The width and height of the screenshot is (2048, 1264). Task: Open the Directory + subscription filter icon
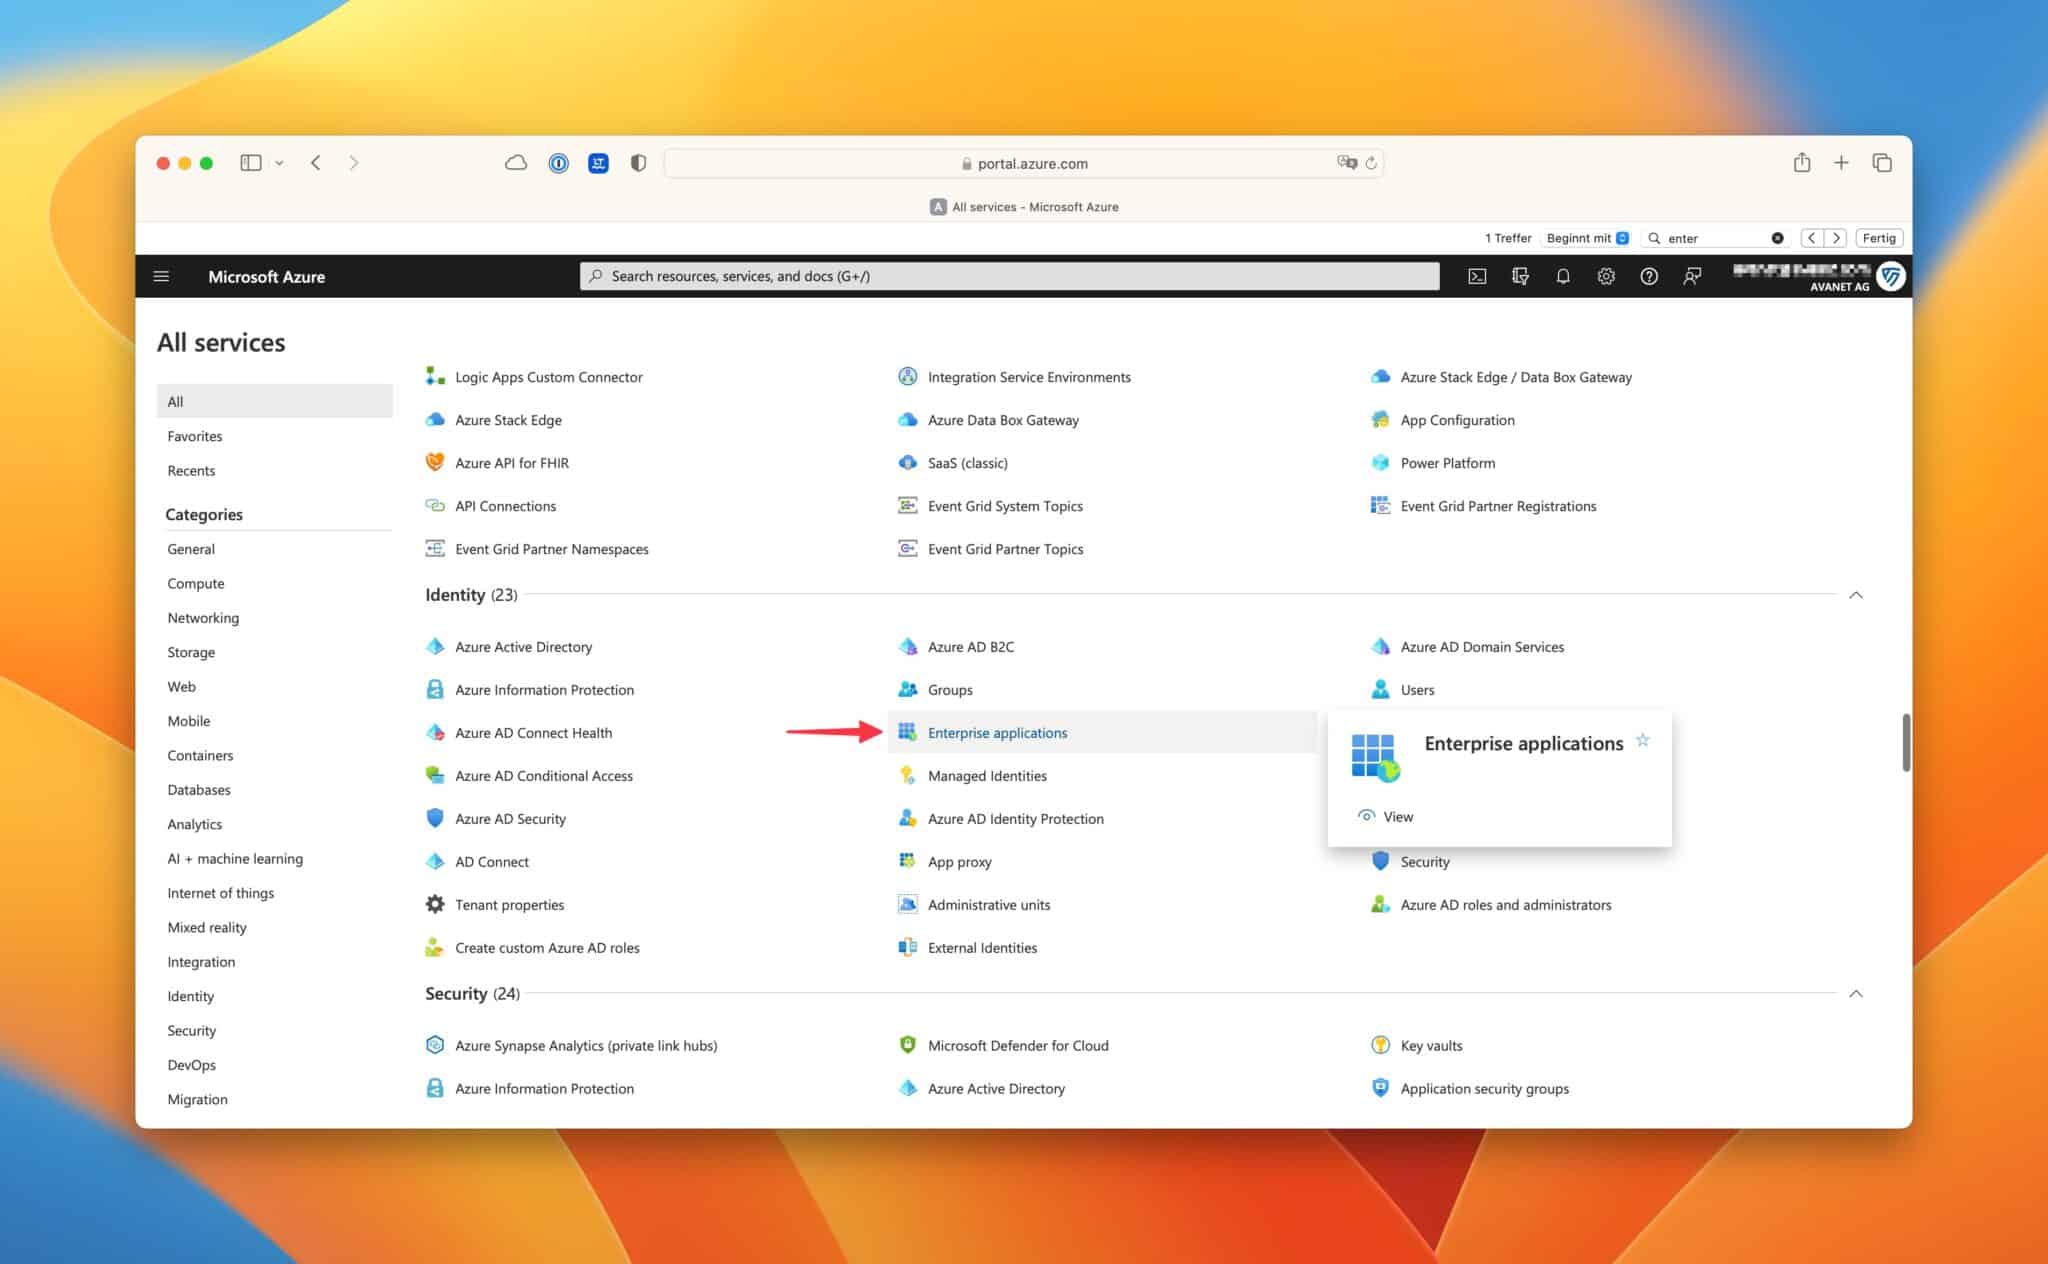click(1520, 276)
